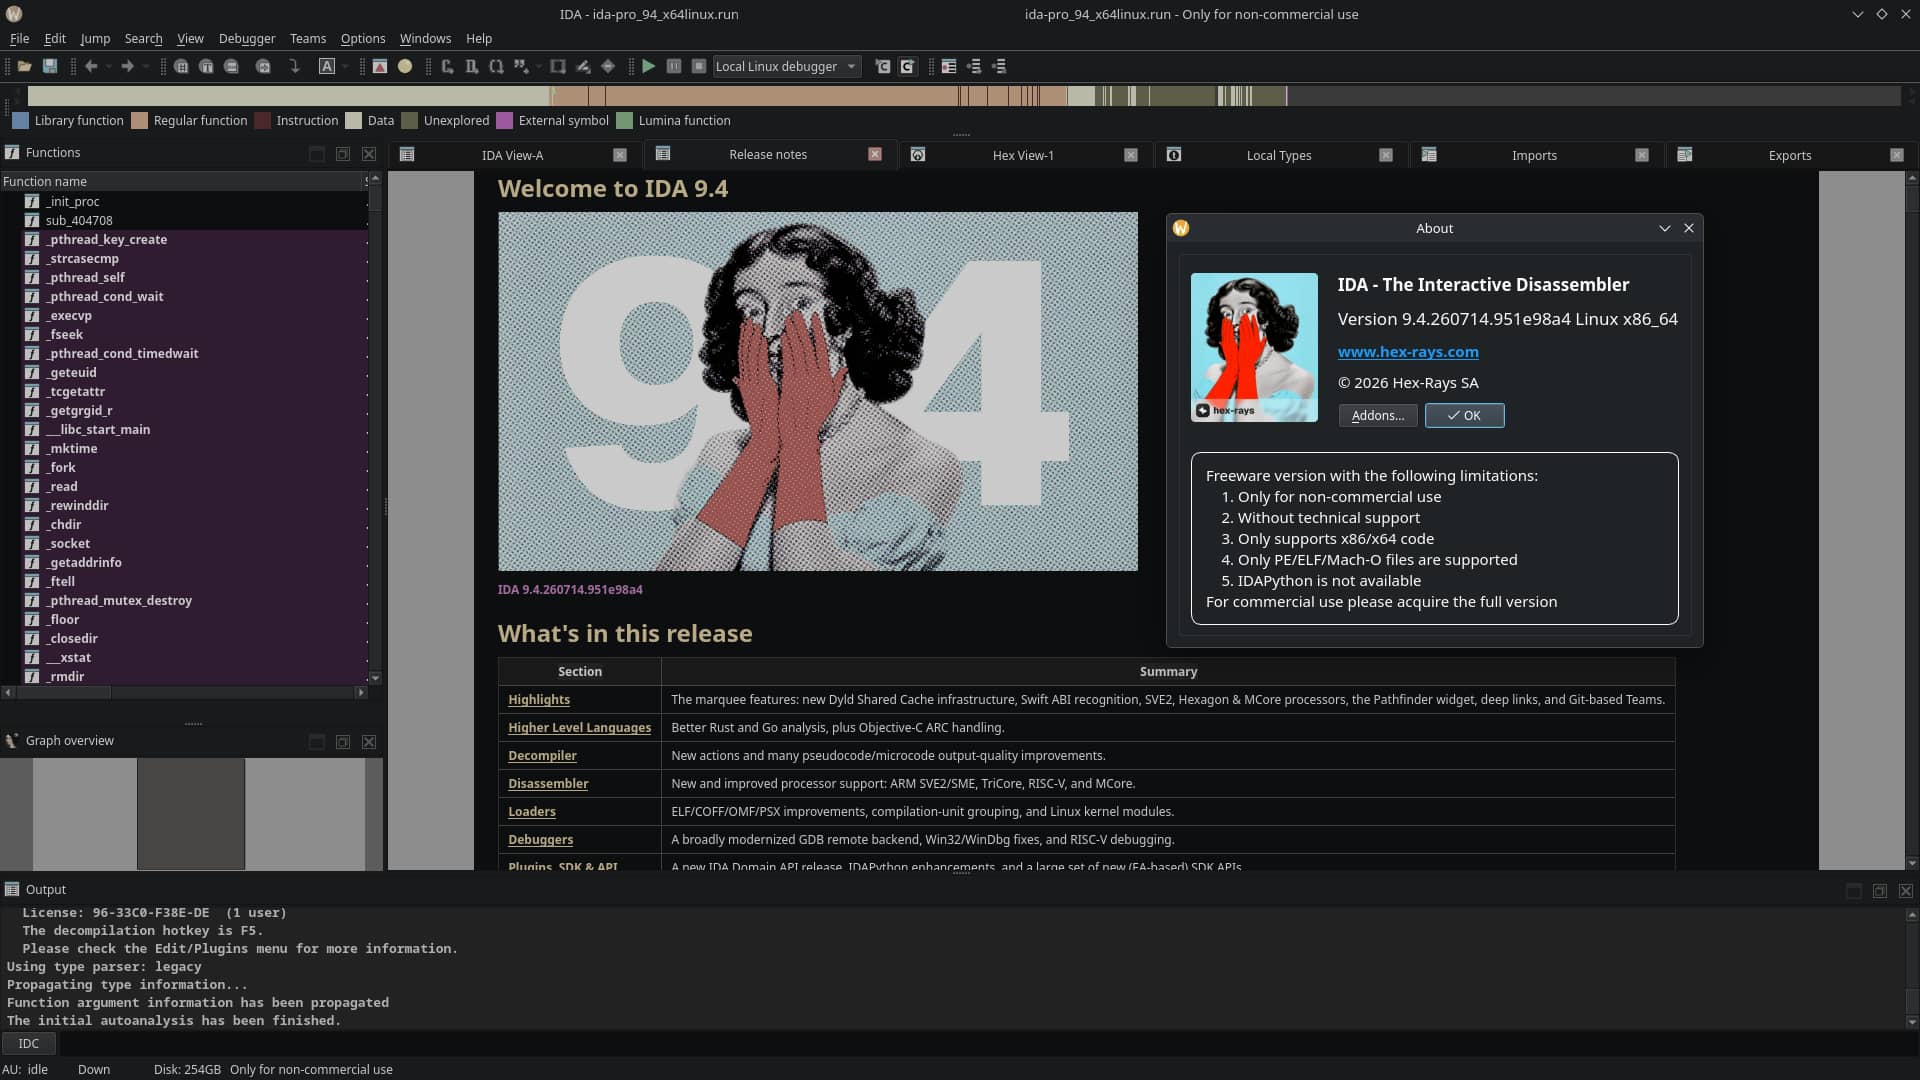1920x1080 pixels.
Task: Close the Release notes tab
Action: click(875, 154)
